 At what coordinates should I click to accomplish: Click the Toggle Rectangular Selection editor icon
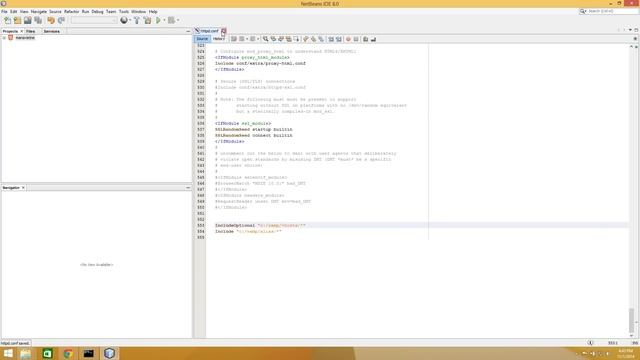[296, 39]
